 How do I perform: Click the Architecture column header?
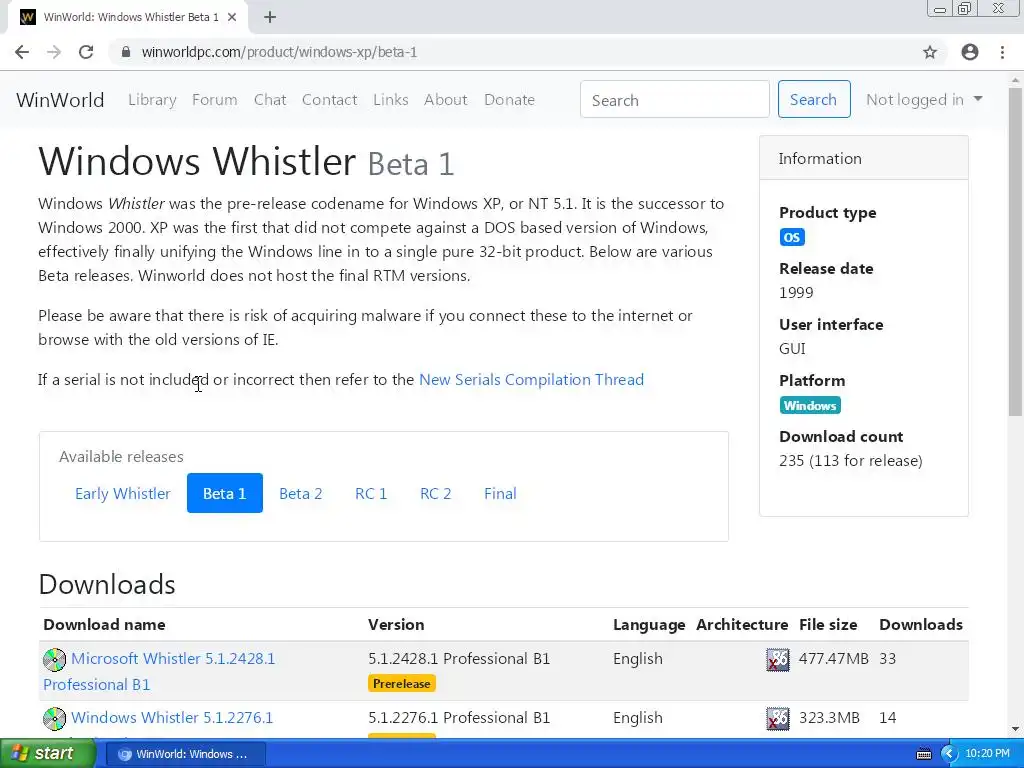point(742,625)
